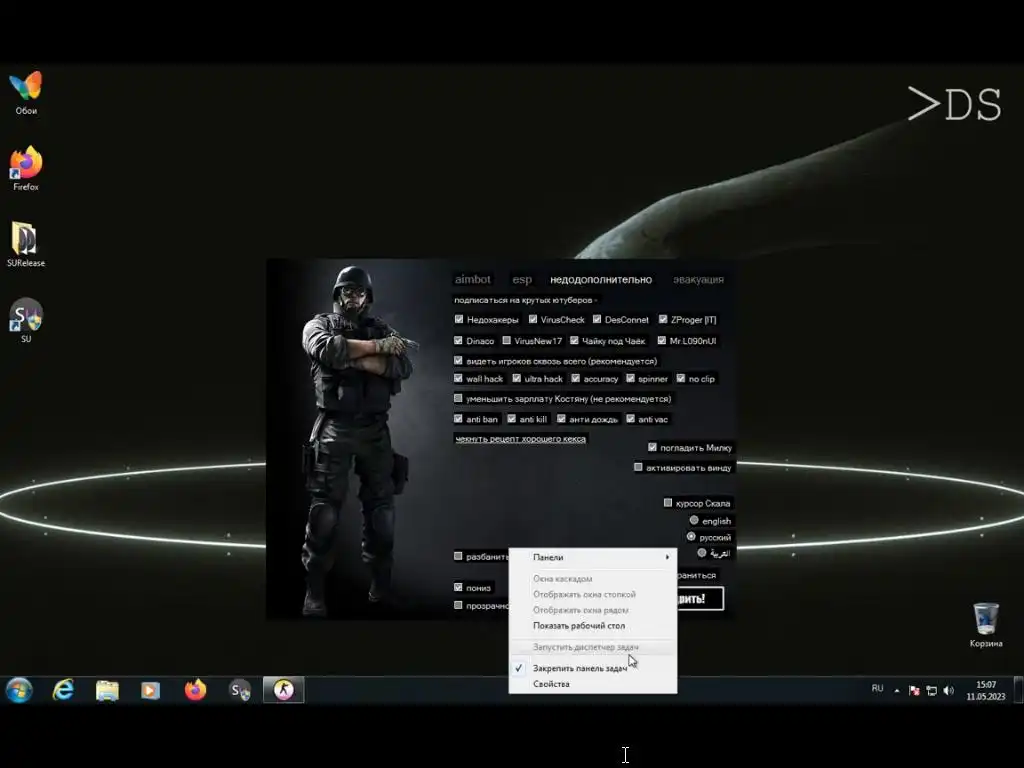1024x768 pixels.
Task: Toggle the no clip checkbox
Action: coord(680,378)
